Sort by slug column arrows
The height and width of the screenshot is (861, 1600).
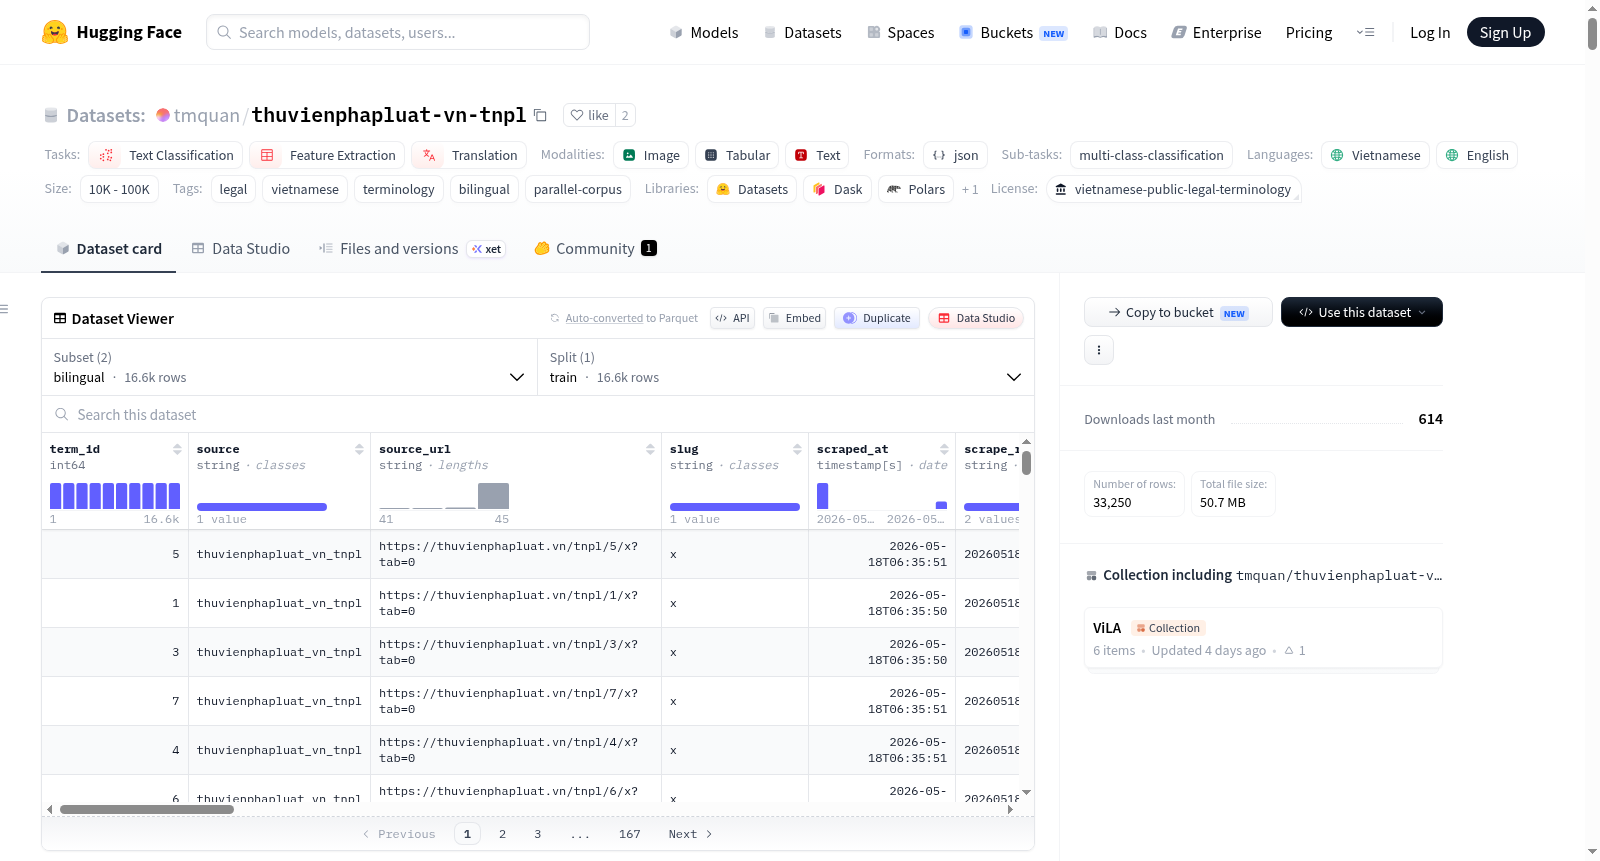point(797,449)
